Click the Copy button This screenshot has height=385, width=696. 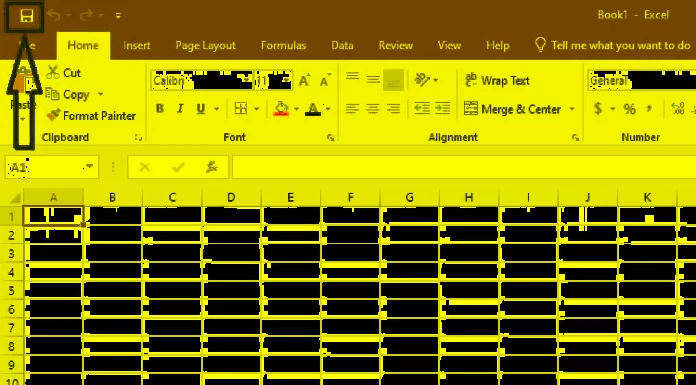click(x=67, y=94)
